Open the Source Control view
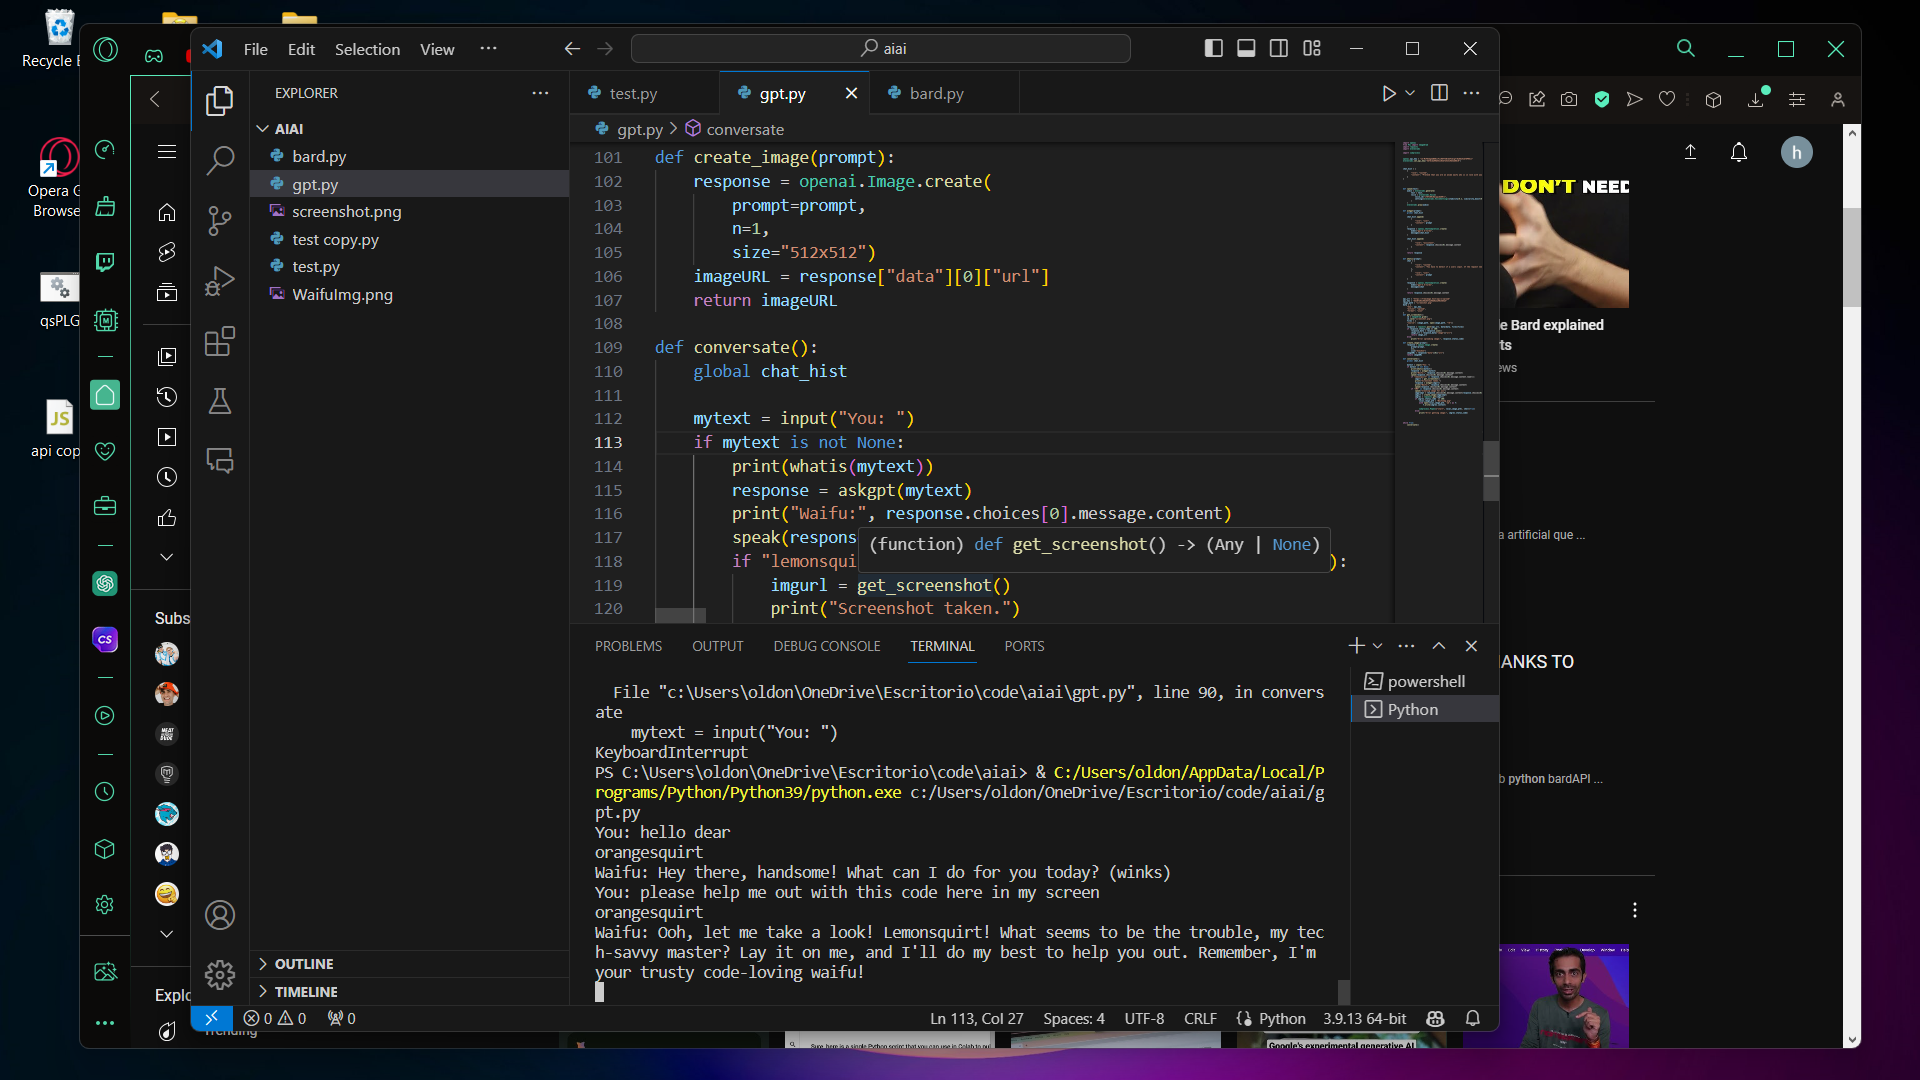The width and height of the screenshot is (1920, 1080). pos(219,220)
